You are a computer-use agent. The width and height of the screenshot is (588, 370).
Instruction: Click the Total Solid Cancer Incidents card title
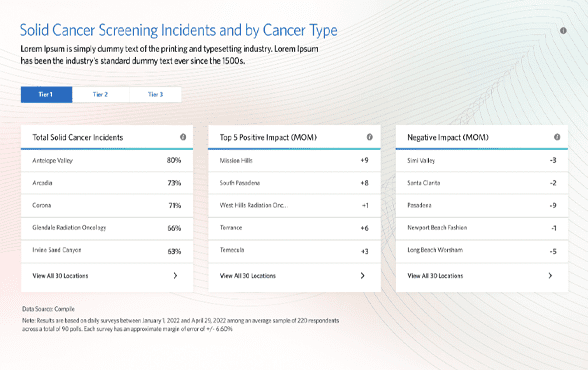click(x=78, y=137)
